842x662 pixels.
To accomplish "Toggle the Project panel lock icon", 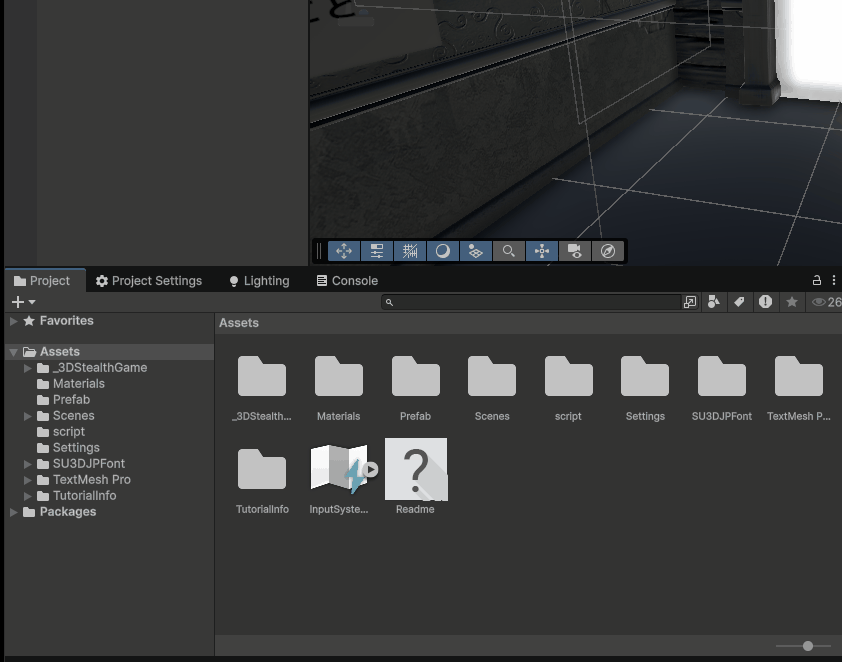I will pos(816,281).
